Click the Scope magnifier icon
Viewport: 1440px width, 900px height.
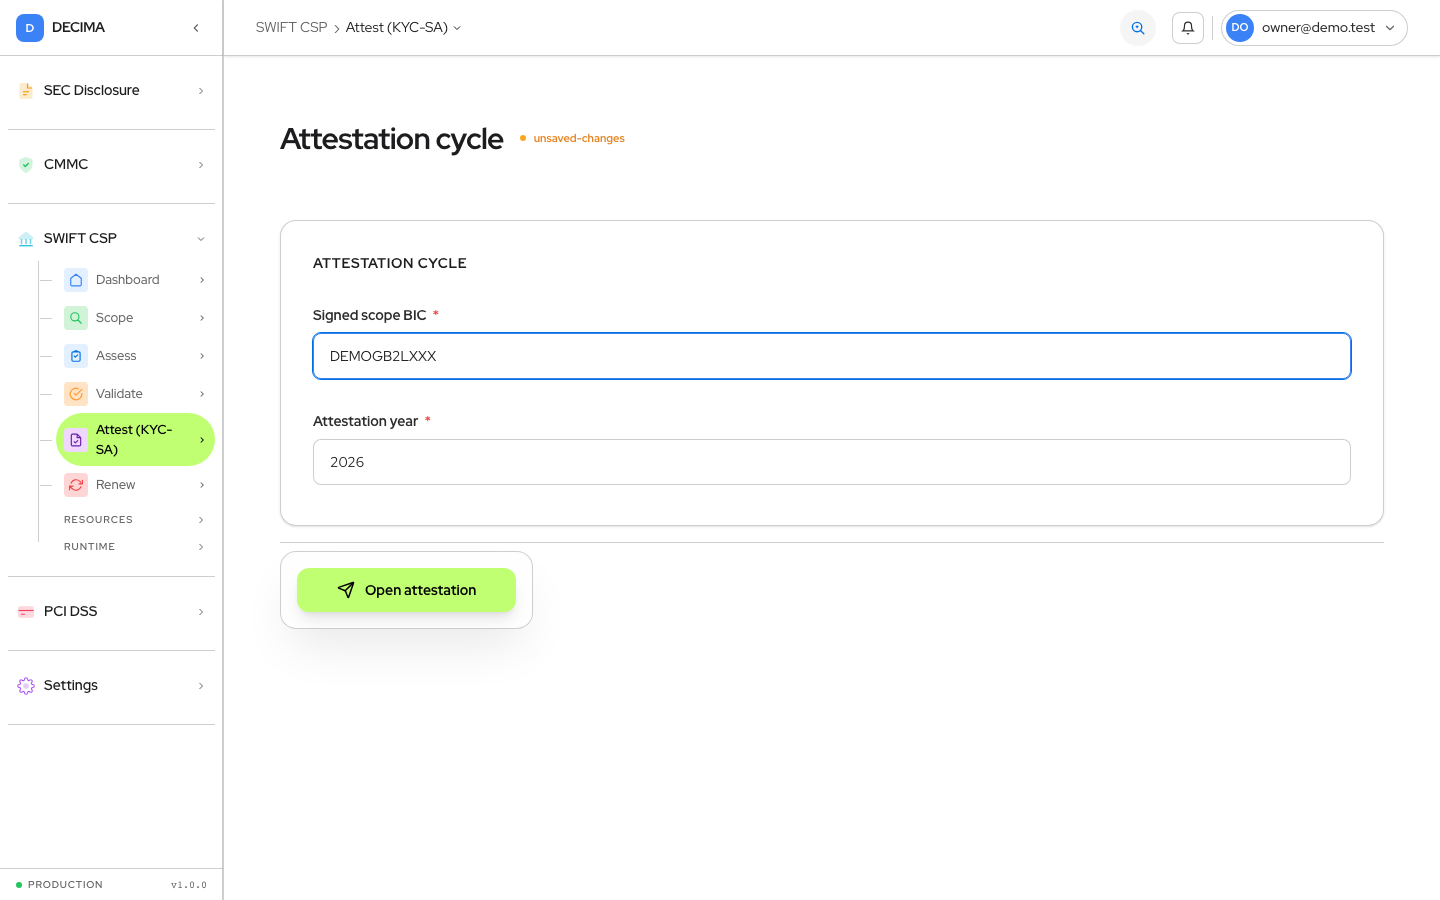coord(76,318)
